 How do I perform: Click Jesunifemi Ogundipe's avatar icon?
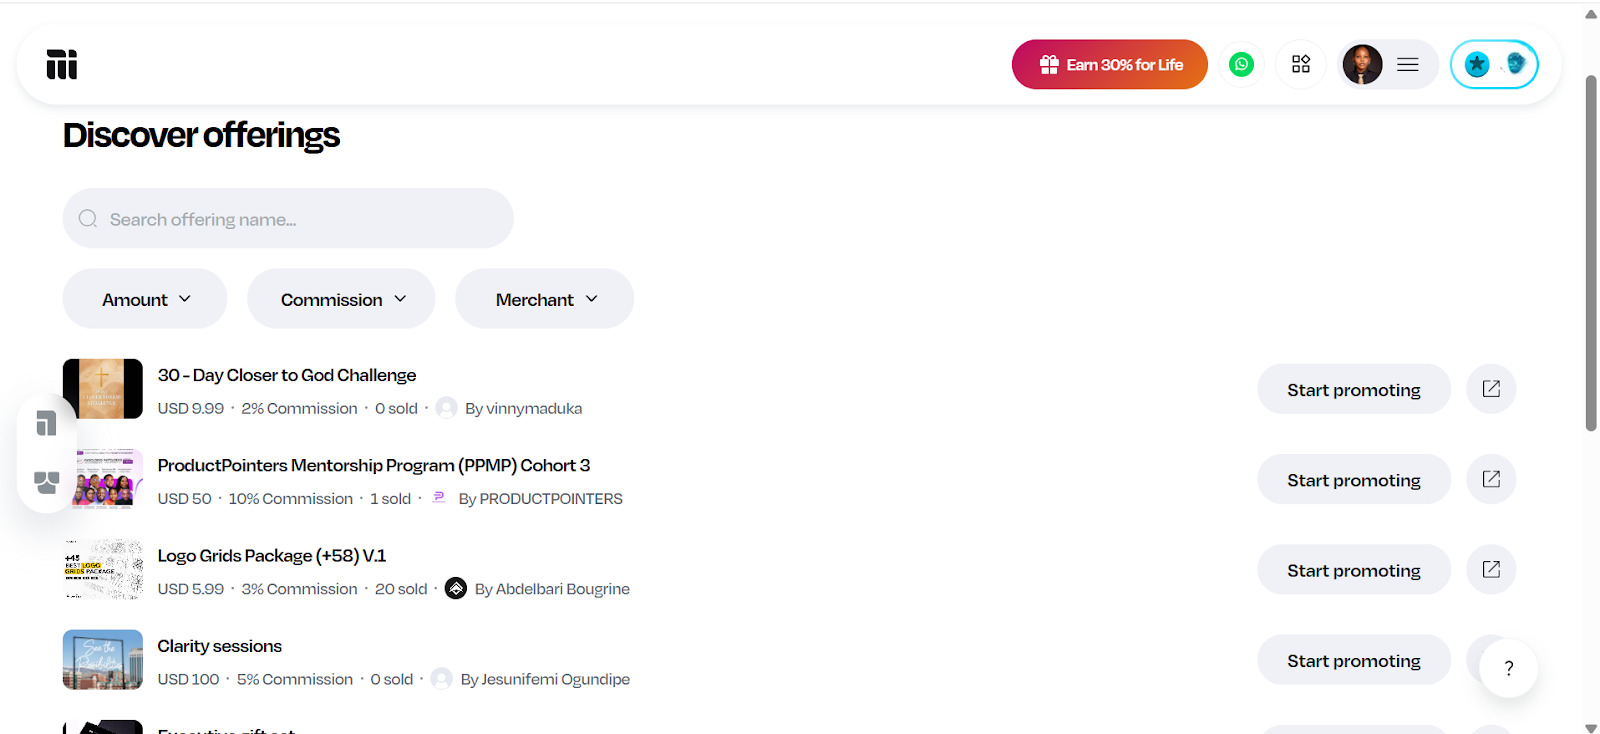[x=442, y=679]
